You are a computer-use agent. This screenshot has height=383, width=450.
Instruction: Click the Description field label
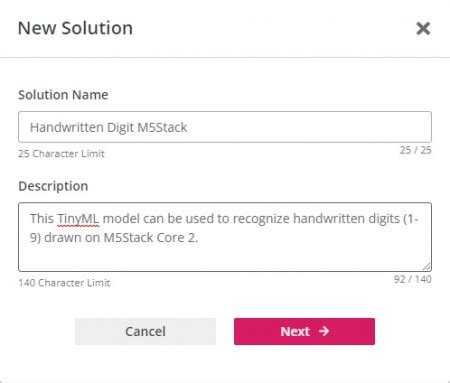[x=53, y=186]
